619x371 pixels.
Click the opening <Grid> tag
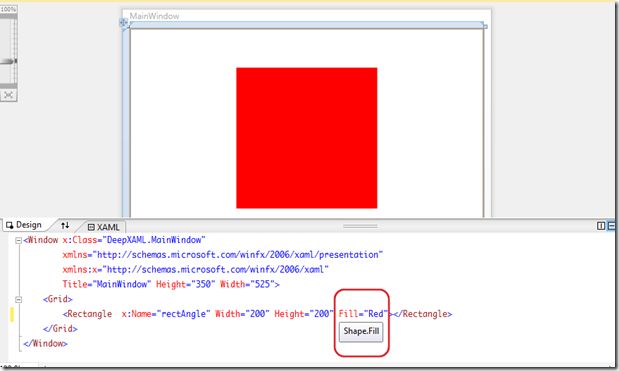click(58, 299)
